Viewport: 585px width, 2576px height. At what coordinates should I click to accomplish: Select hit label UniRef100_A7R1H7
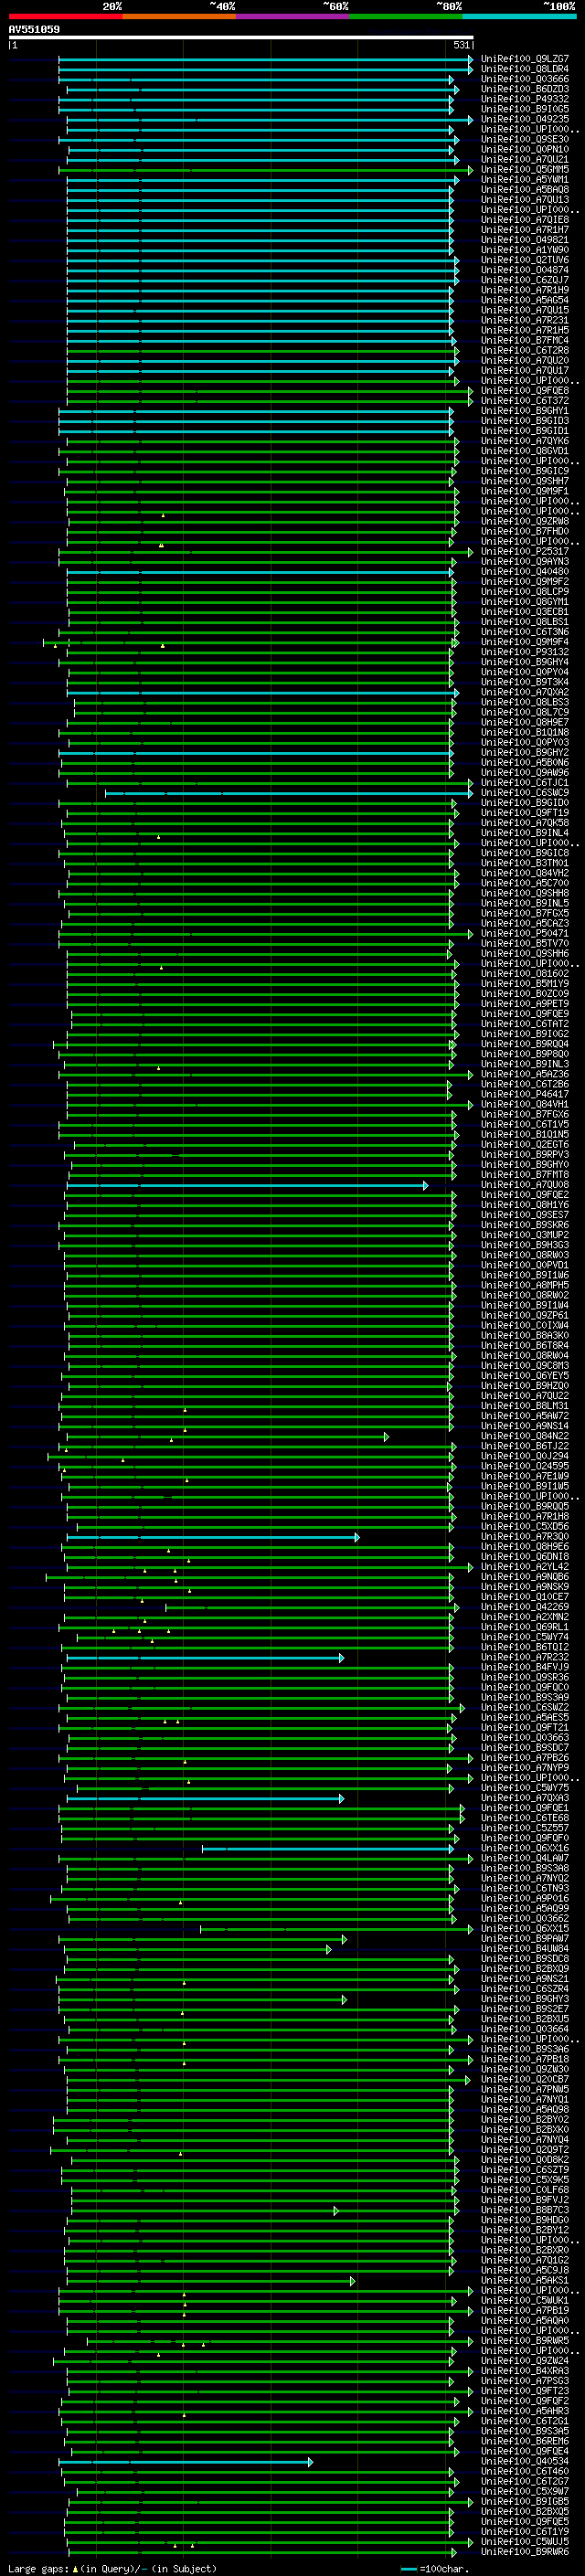(525, 230)
